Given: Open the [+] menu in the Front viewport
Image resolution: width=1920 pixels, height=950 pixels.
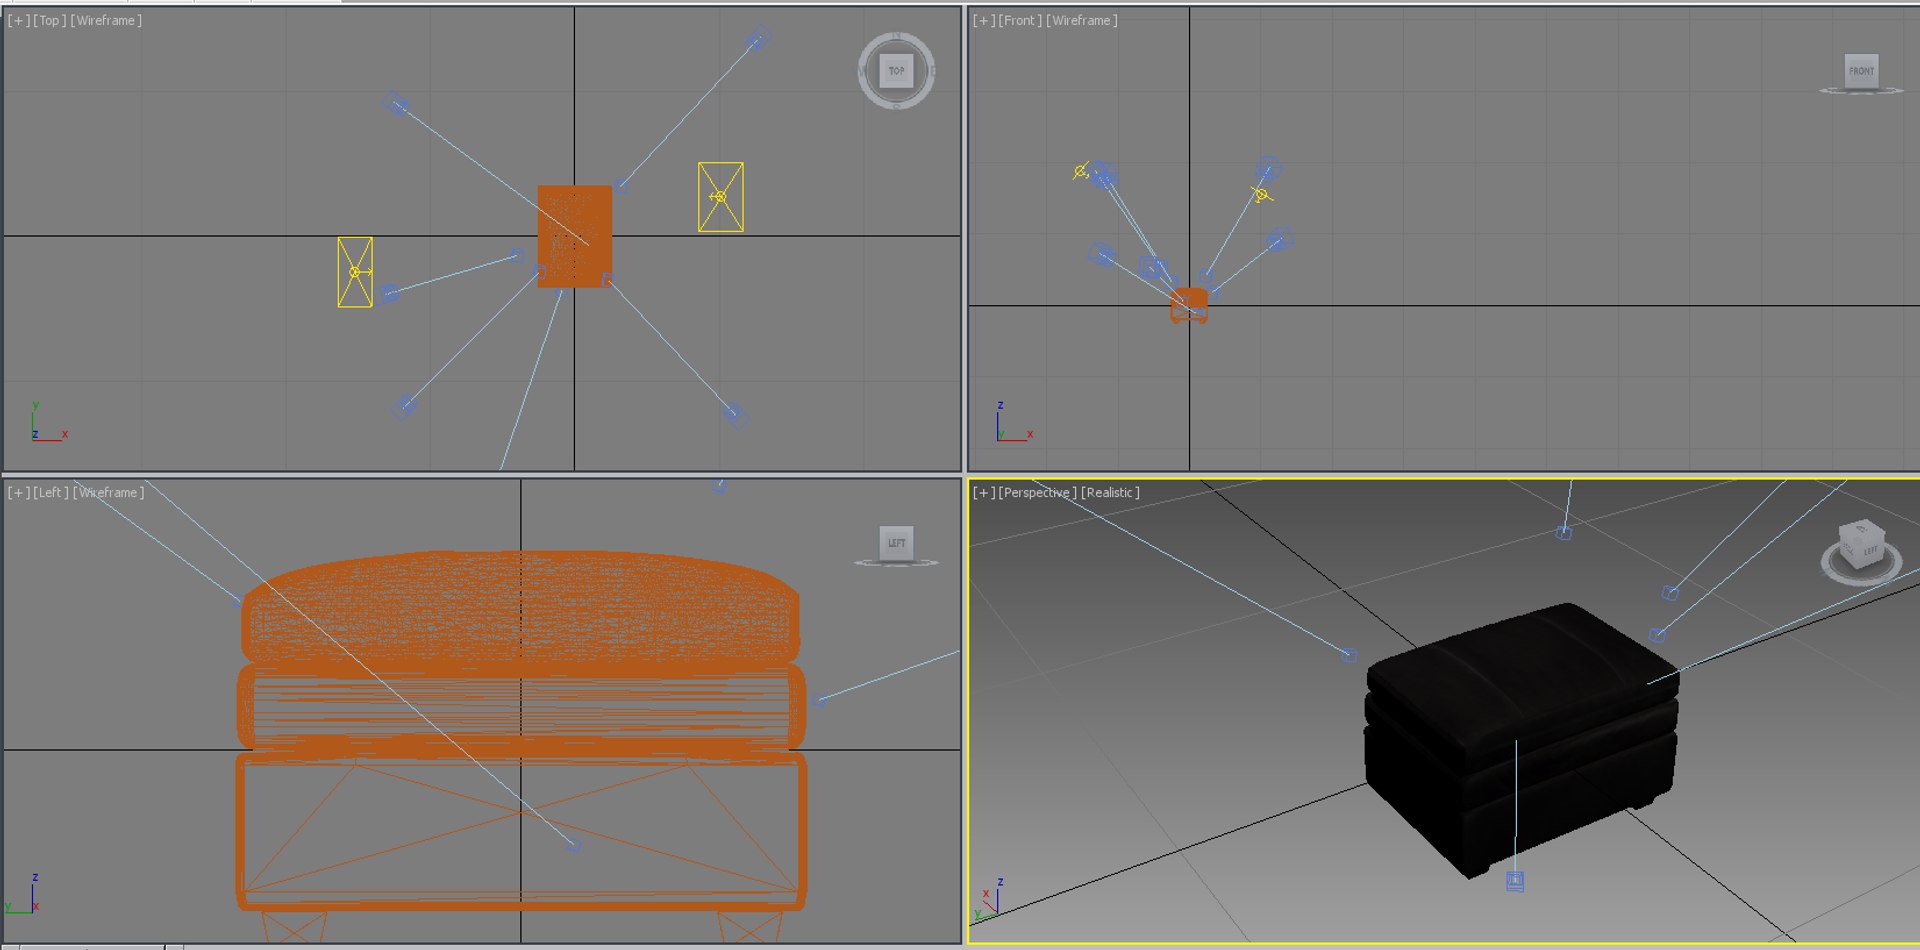Looking at the screenshot, I should click(984, 20).
